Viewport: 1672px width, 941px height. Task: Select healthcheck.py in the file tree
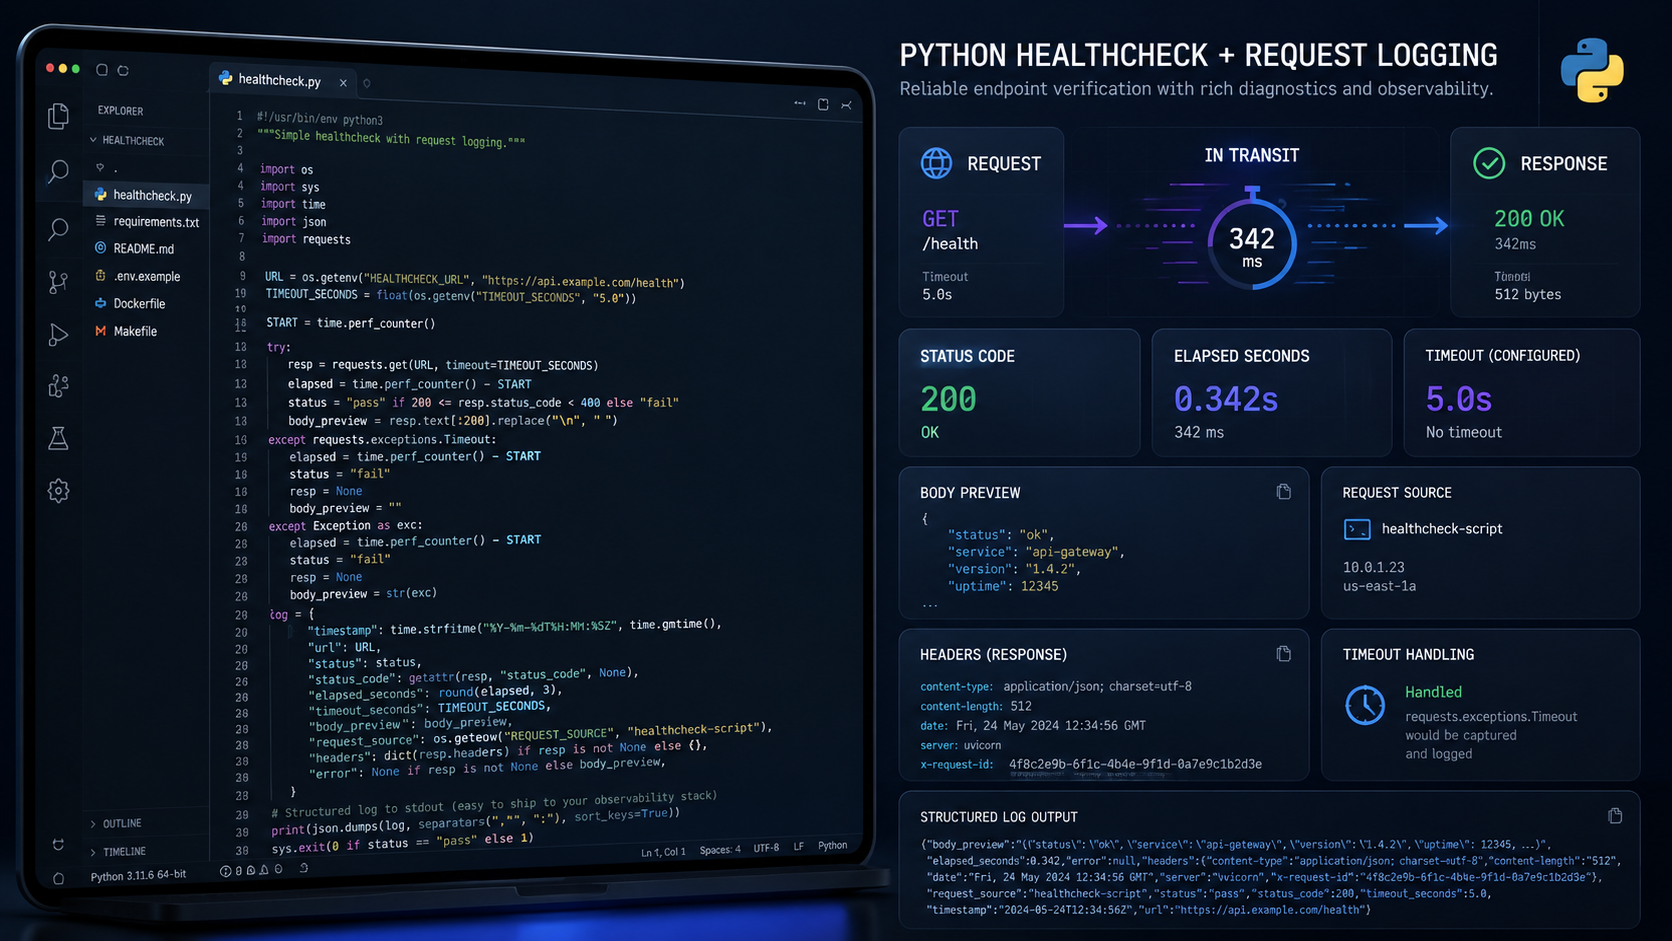tap(146, 195)
